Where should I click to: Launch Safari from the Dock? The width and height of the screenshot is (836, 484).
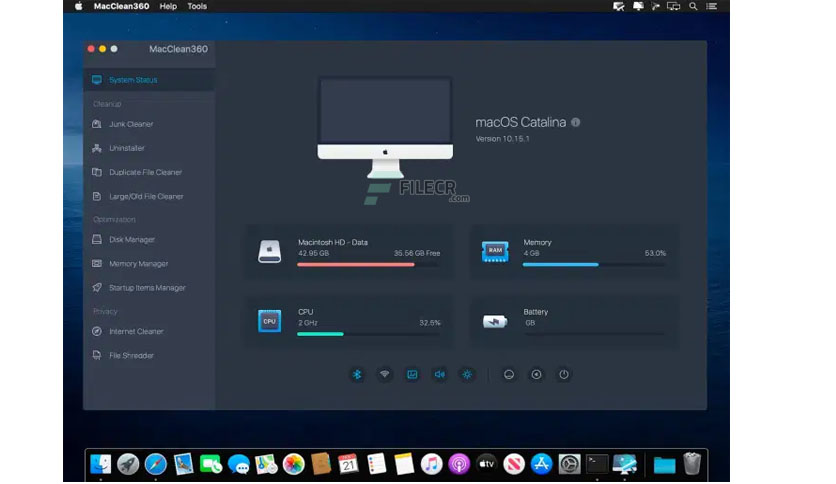155,464
